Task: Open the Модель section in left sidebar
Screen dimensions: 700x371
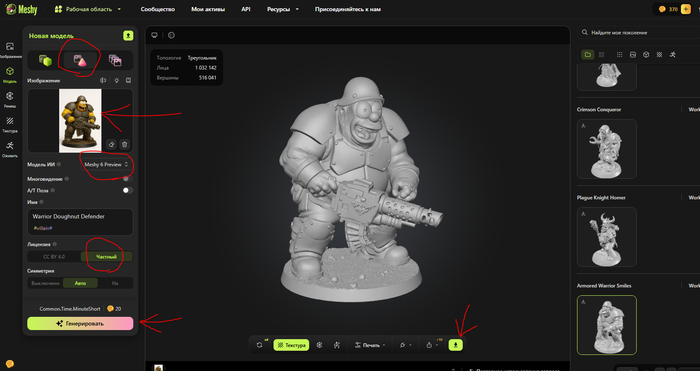Action: (x=10, y=75)
